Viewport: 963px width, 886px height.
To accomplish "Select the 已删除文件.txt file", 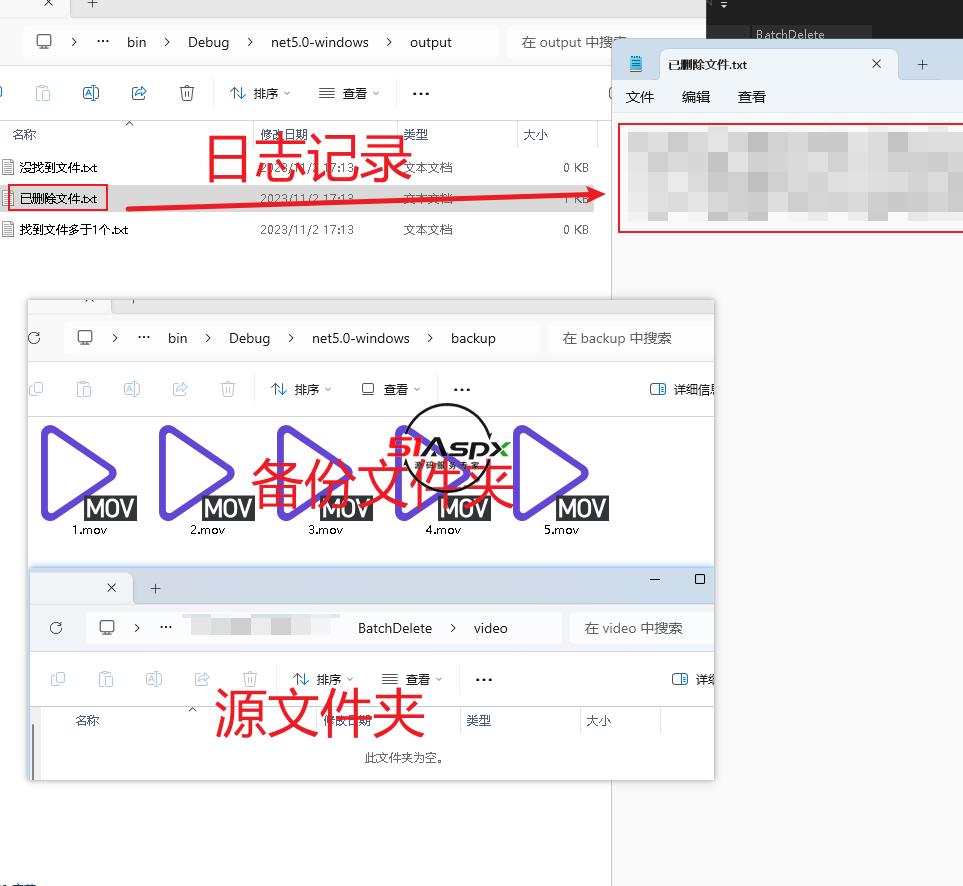I will click(x=59, y=198).
